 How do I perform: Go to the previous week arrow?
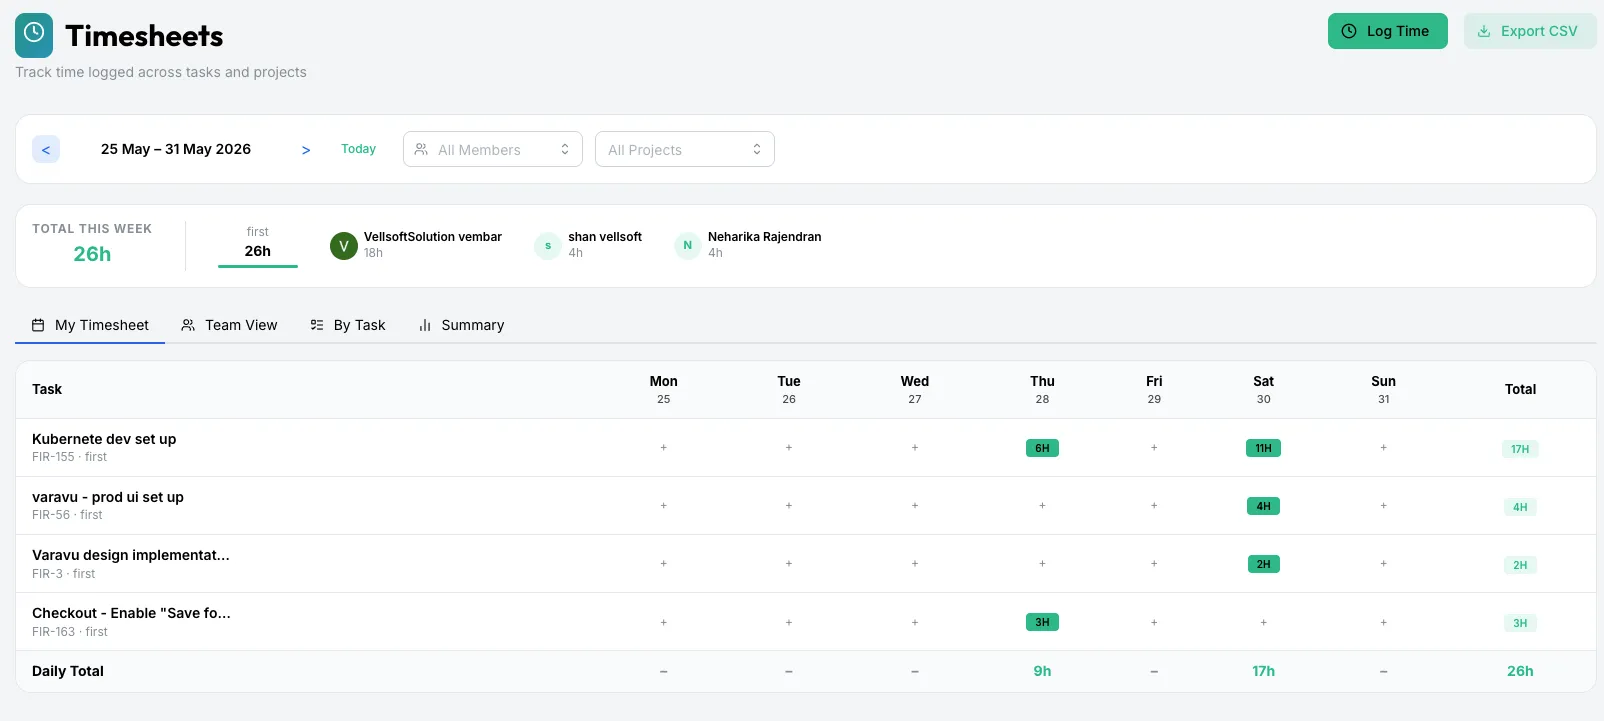(46, 149)
